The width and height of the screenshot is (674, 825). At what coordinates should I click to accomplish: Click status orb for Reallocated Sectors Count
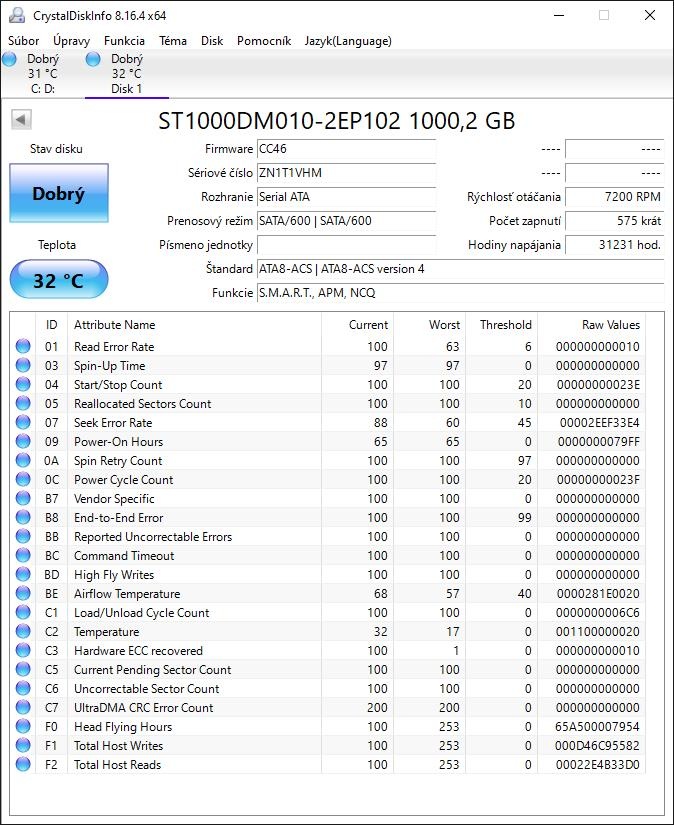(x=23, y=403)
